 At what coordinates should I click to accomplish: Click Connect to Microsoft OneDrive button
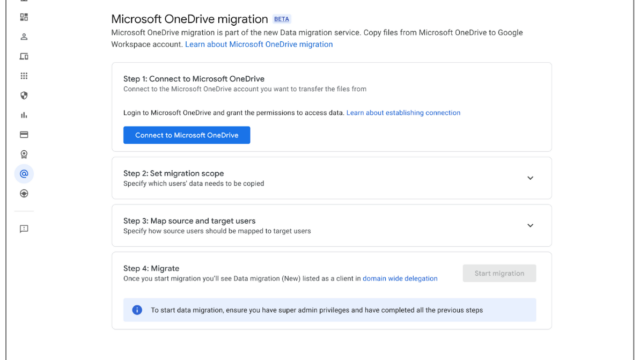pyautogui.click(x=187, y=135)
